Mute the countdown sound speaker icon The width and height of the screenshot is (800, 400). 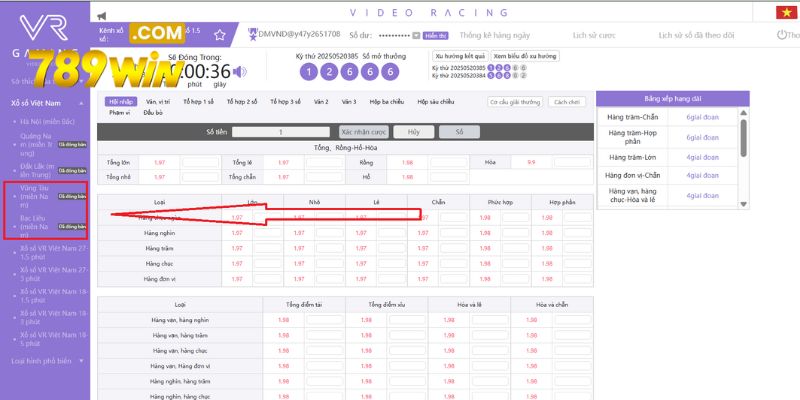tap(241, 73)
